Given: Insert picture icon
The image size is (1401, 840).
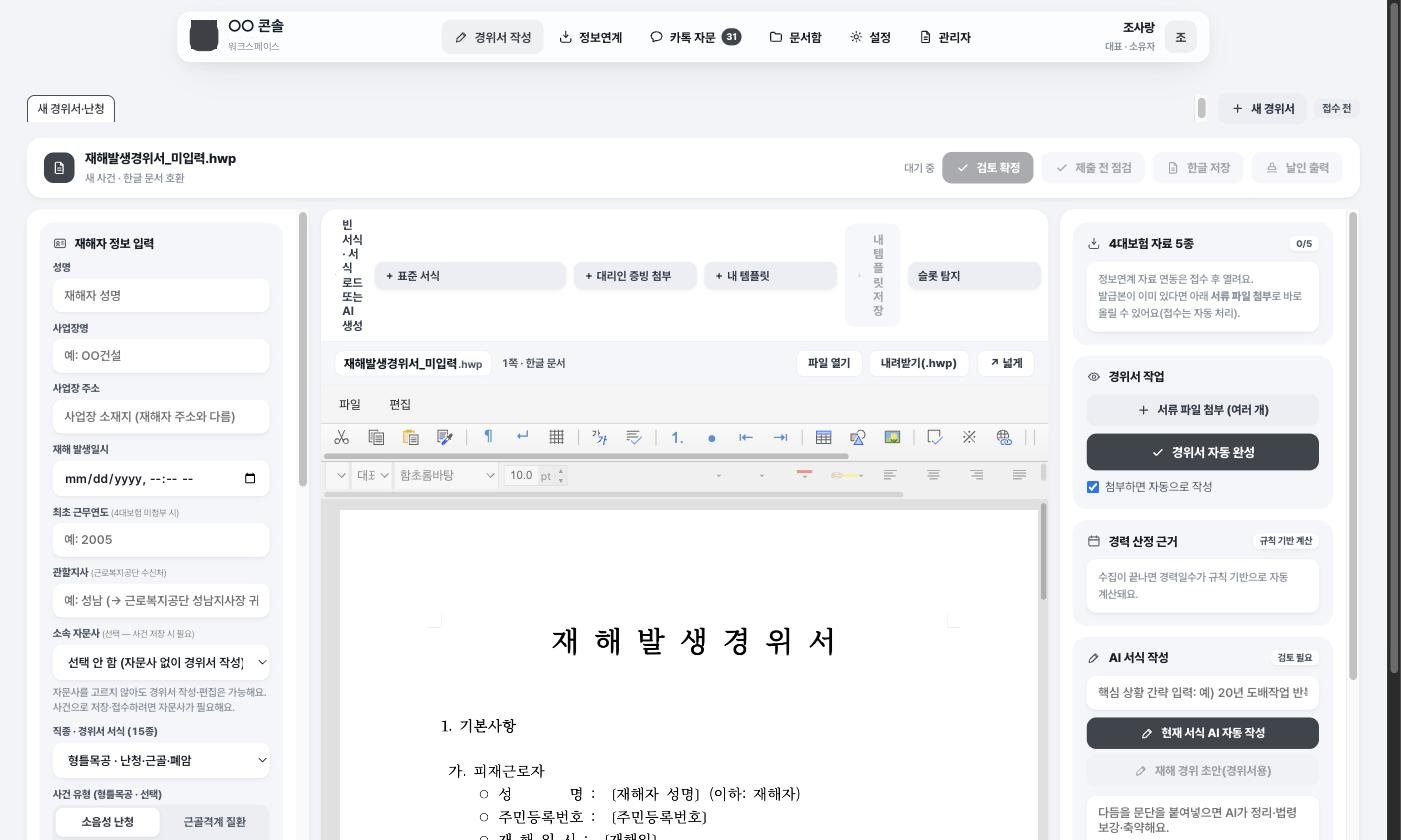Looking at the screenshot, I should tap(892, 437).
